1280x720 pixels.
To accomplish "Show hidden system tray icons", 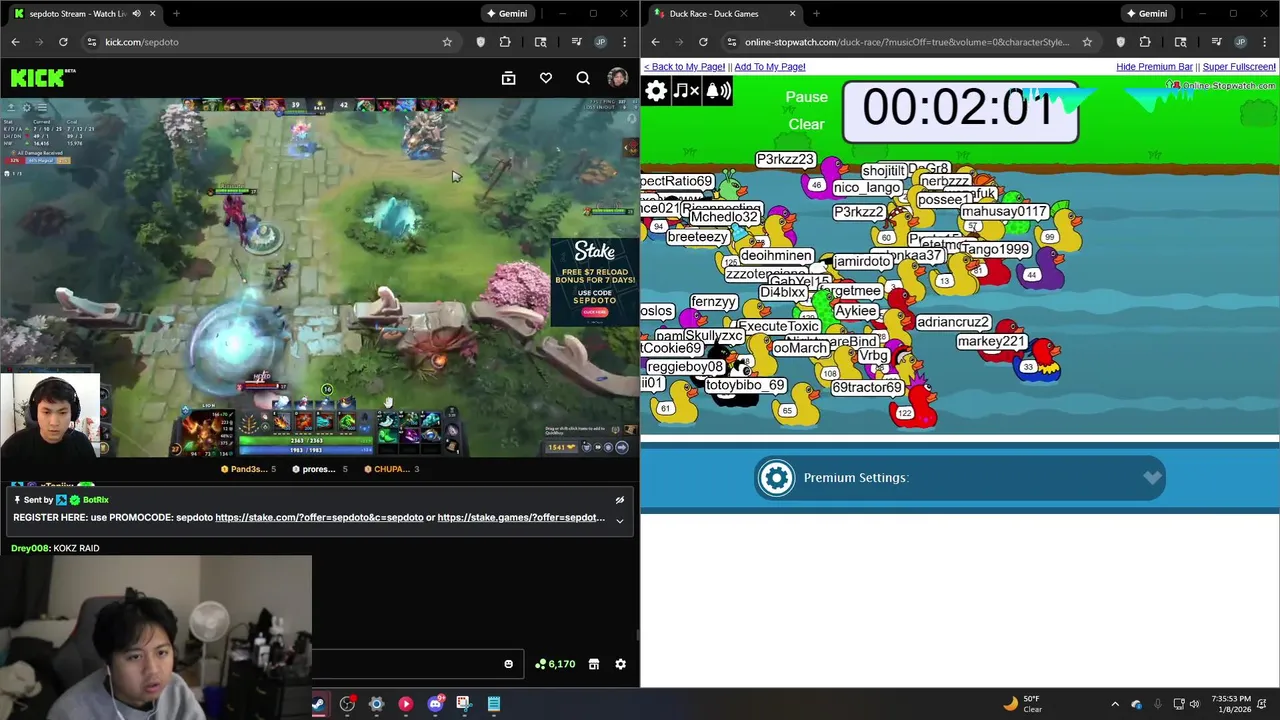I will tap(1115, 704).
